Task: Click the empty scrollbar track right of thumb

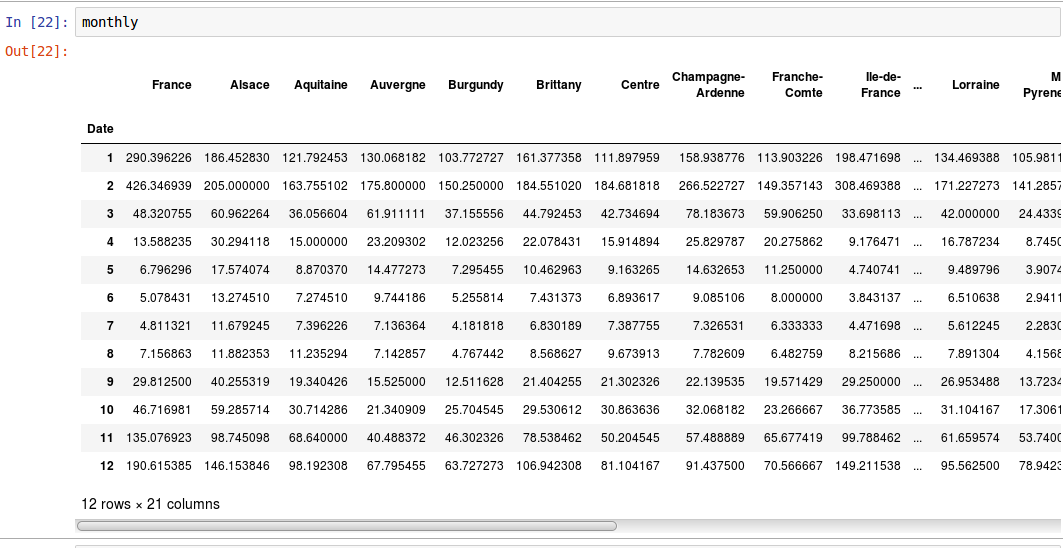Action: click(x=839, y=526)
